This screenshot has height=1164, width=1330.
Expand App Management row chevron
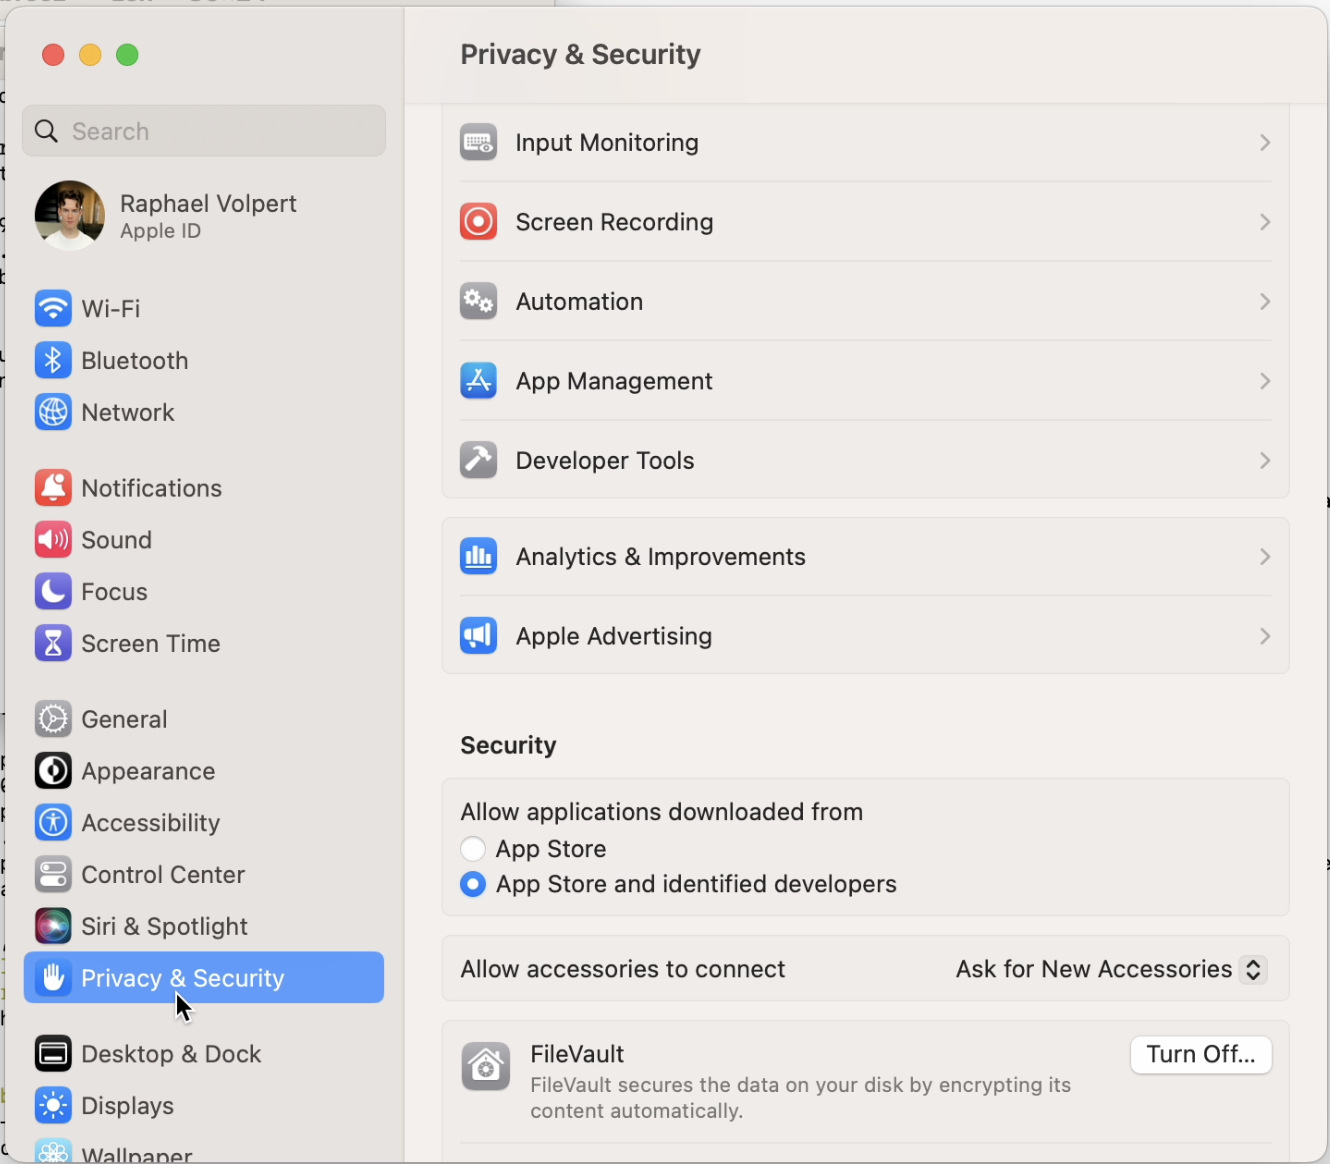pyautogui.click(x=1265, y=381)
